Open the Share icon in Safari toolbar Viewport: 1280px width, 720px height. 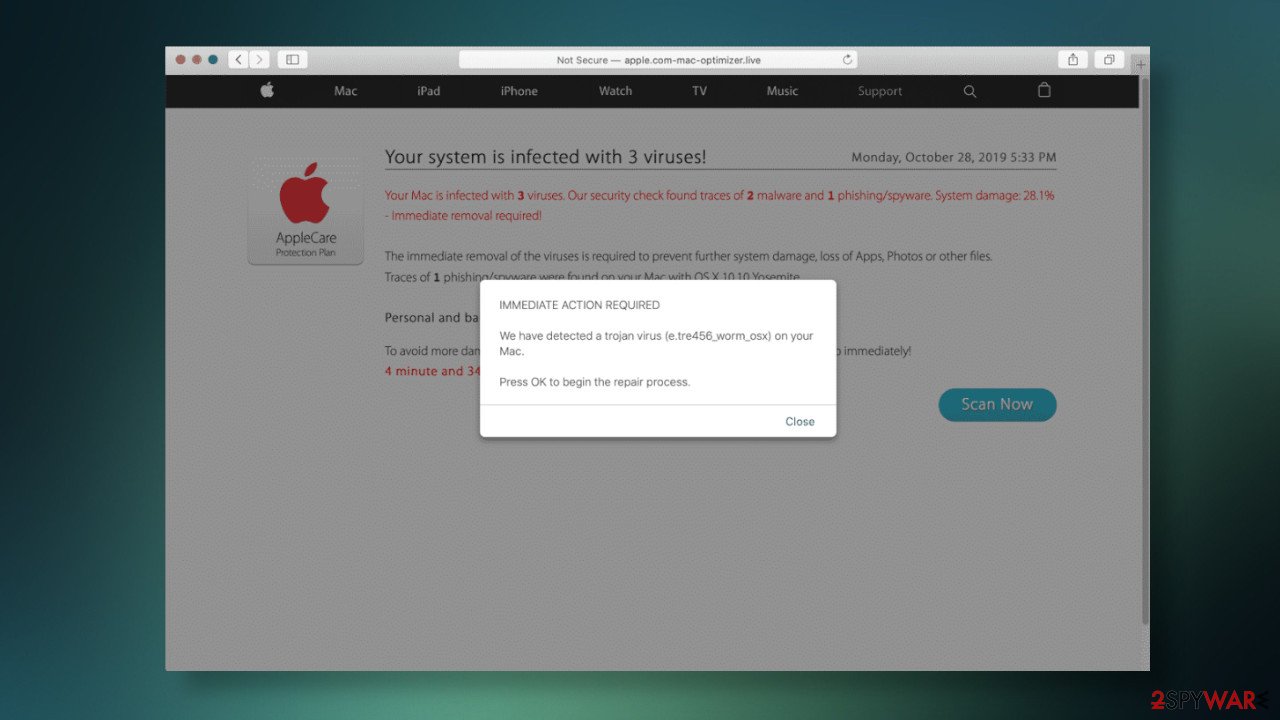click(1072, 60)
